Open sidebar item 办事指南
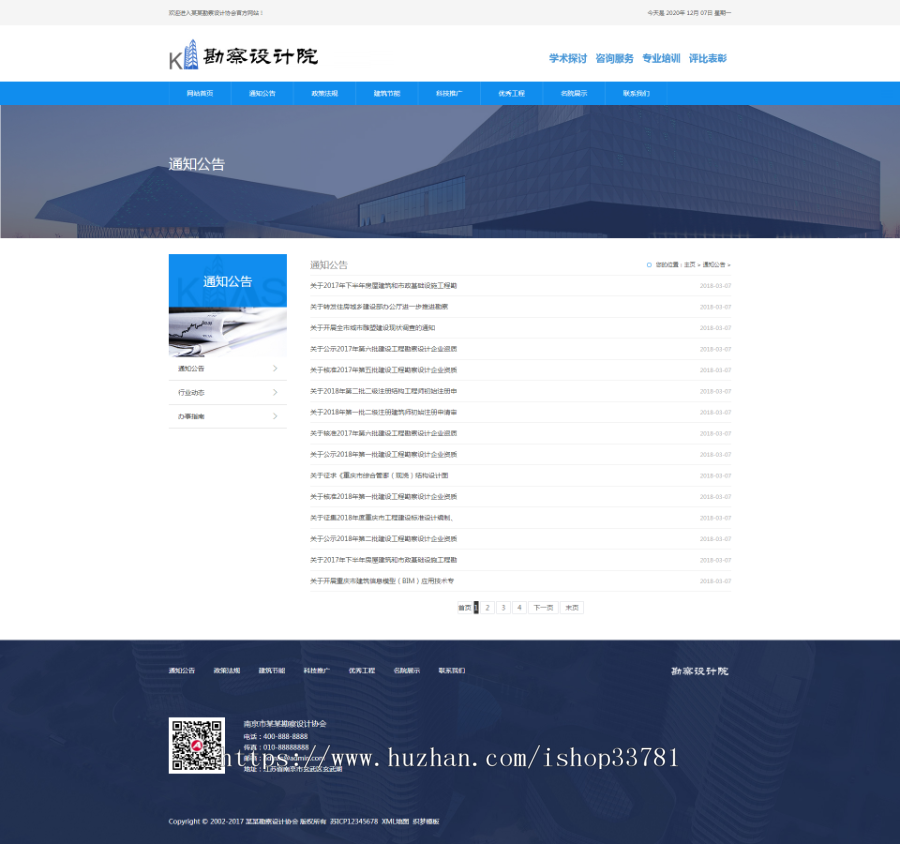 click(x=228, y=416)
